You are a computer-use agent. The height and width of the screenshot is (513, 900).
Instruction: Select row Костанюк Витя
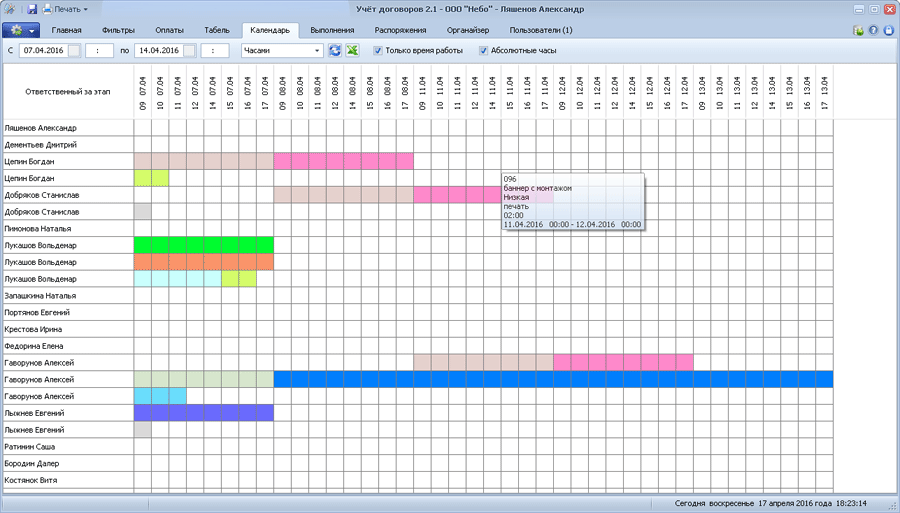click(68, 480)
